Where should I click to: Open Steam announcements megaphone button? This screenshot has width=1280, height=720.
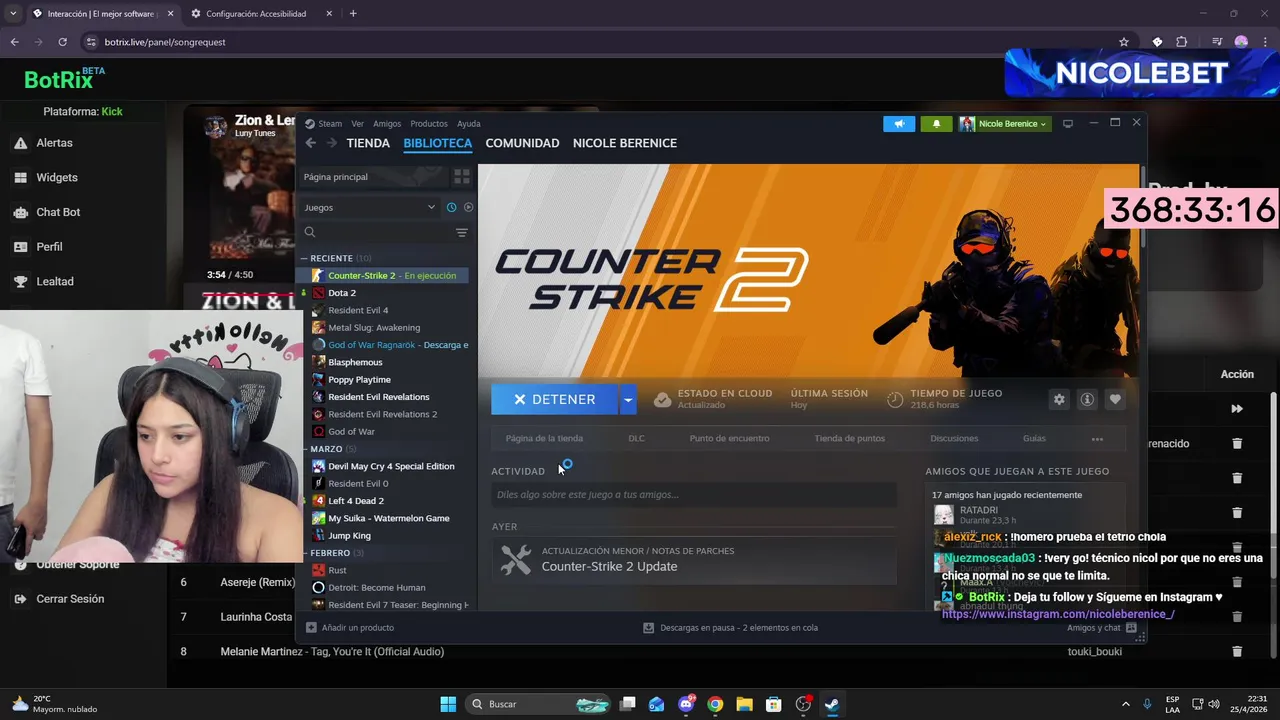coord(899,124)
